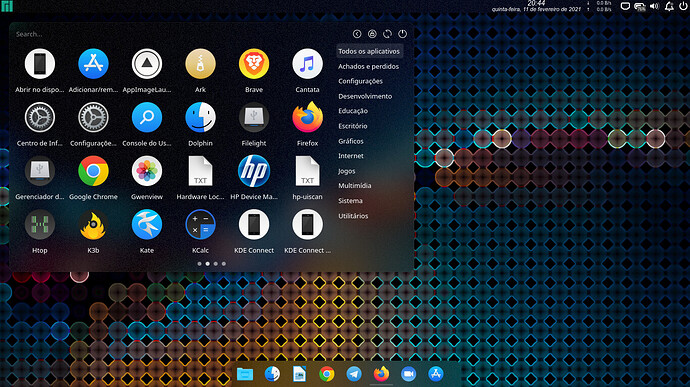Viewport: 690px width, 387px height.
Task: Open AppImageLauncher from the grid
Action: coord(147,64)
